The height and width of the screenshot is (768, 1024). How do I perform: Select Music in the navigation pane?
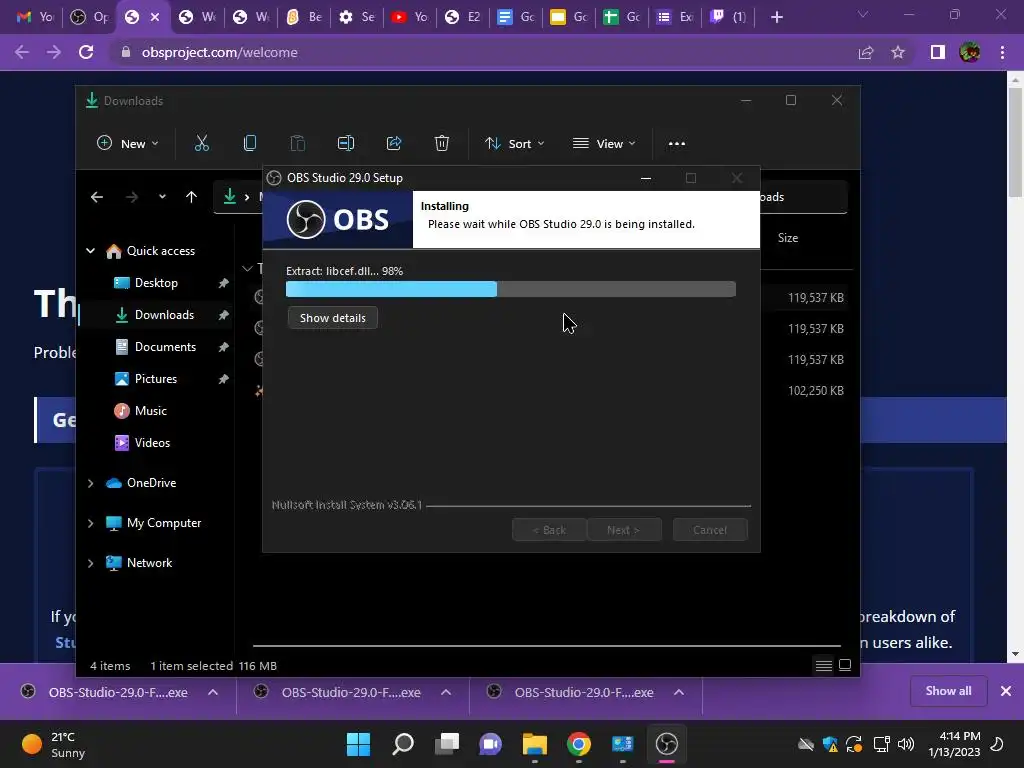[151, 411]
